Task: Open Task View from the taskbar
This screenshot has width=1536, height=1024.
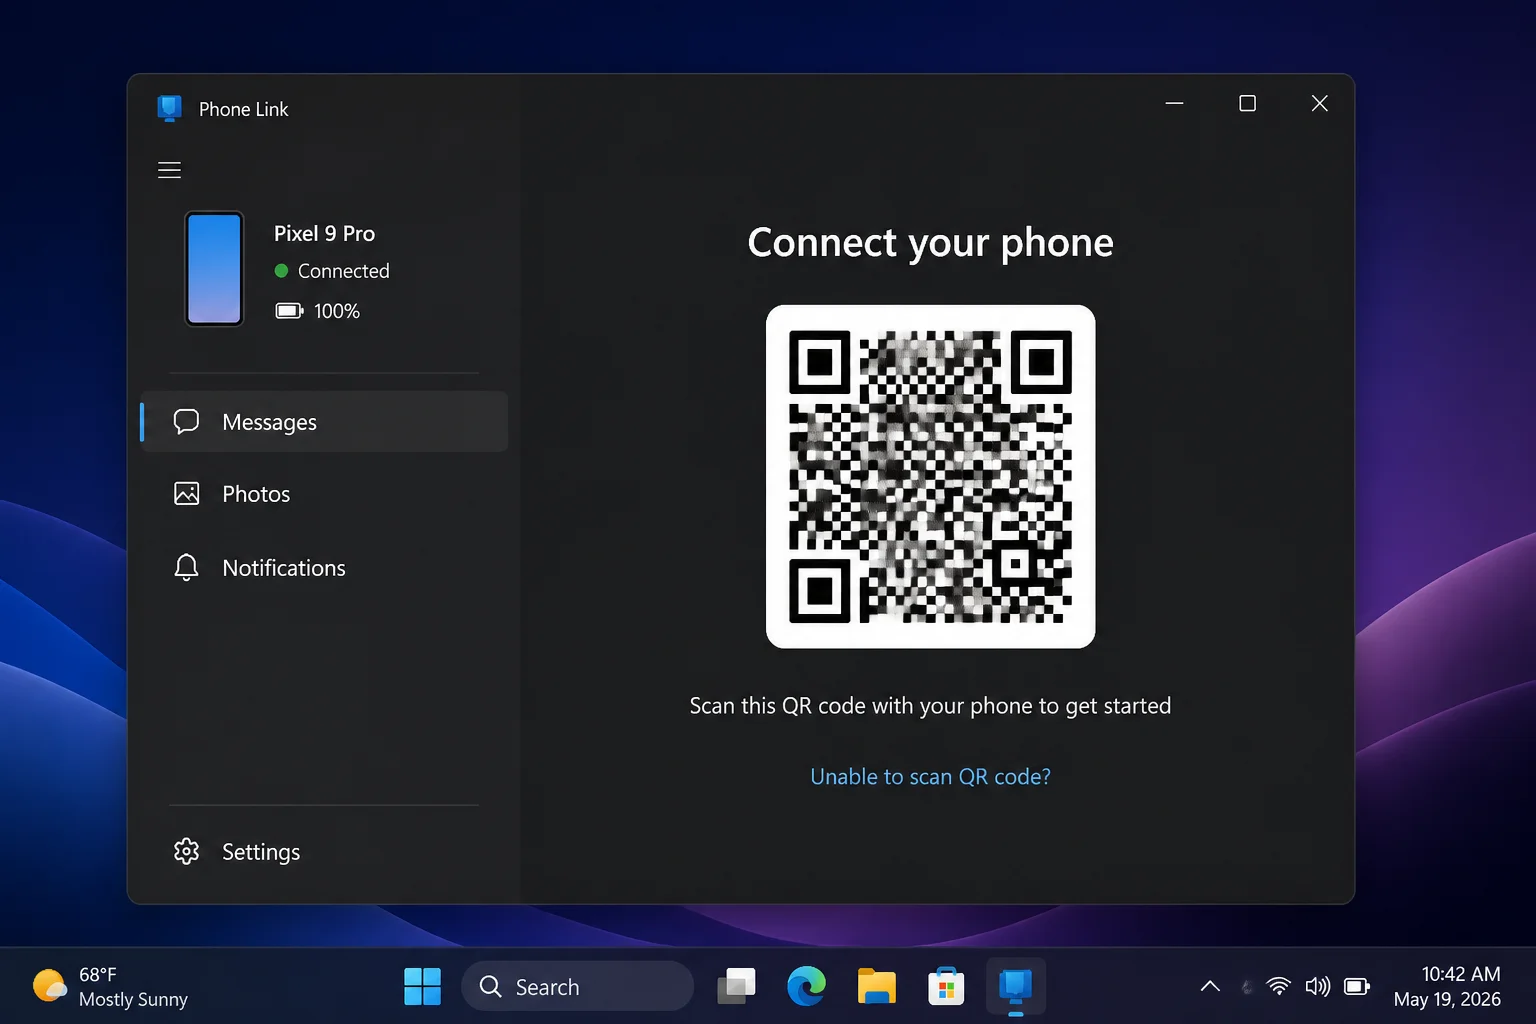Action: tap(737, 986)
